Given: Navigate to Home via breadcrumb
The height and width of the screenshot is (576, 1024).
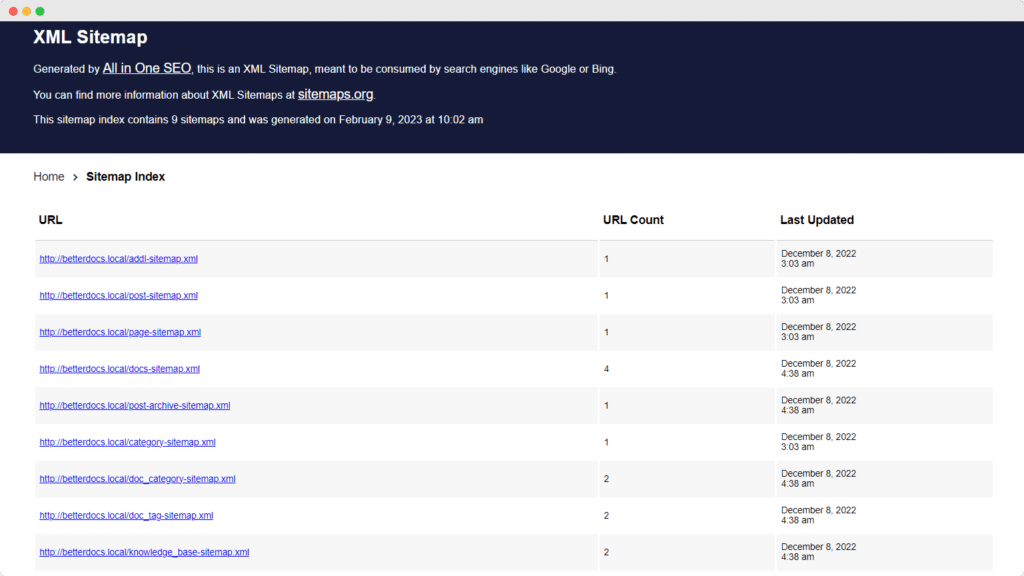Looking at the screenshot, I should [49, 176].
